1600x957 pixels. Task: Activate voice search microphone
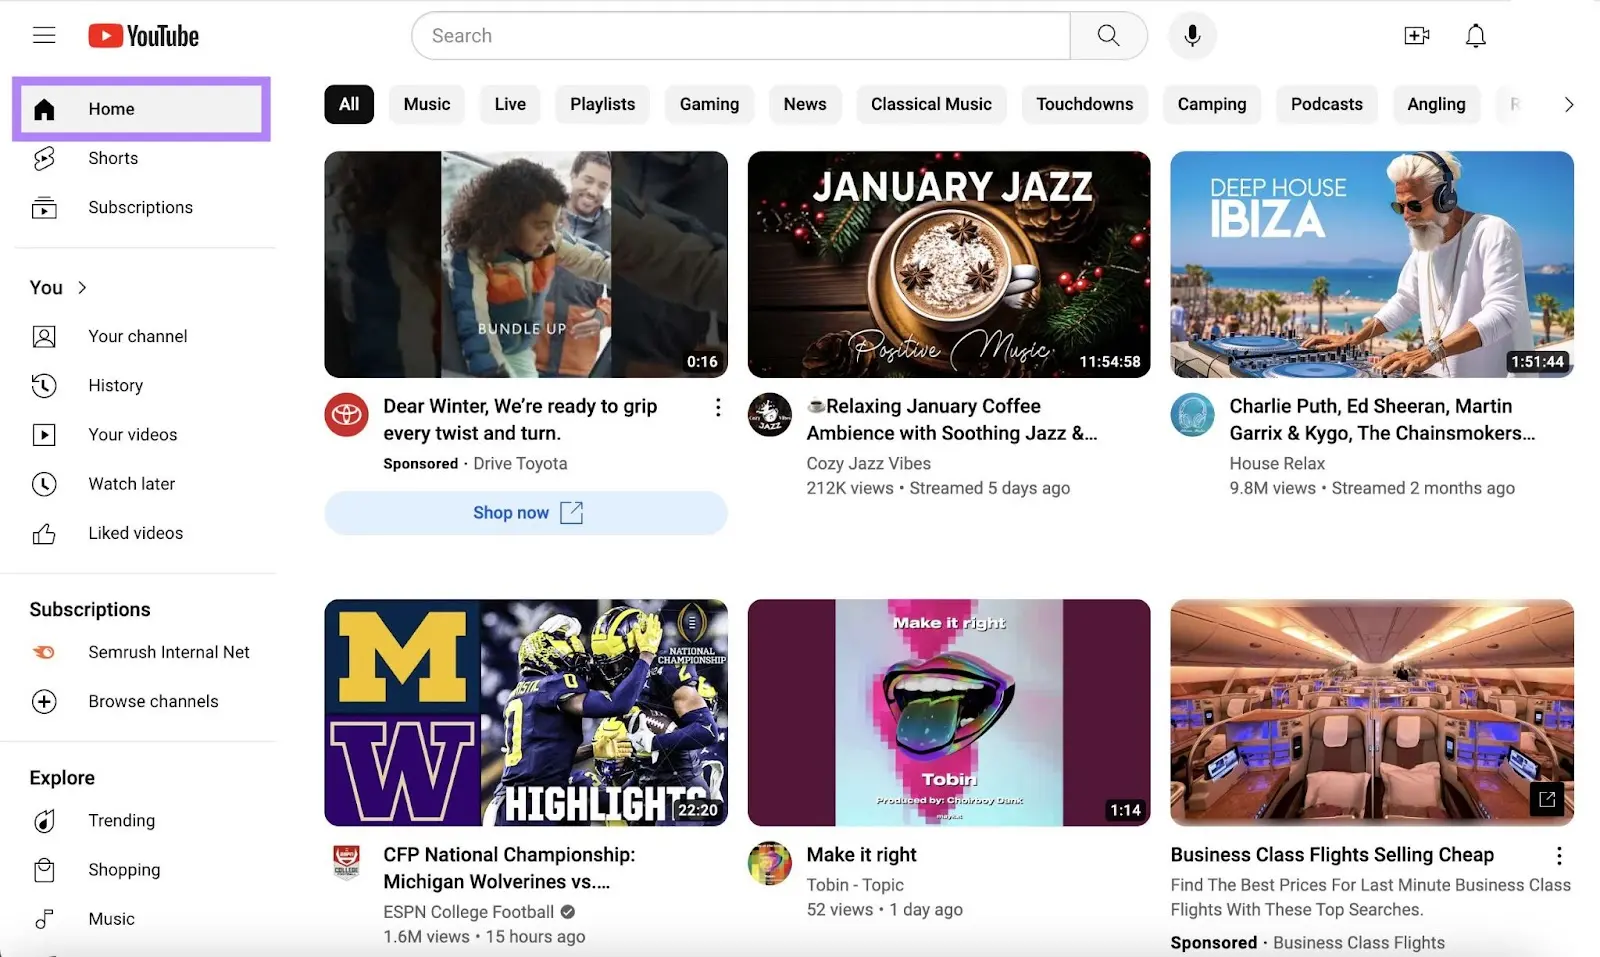1191,36
